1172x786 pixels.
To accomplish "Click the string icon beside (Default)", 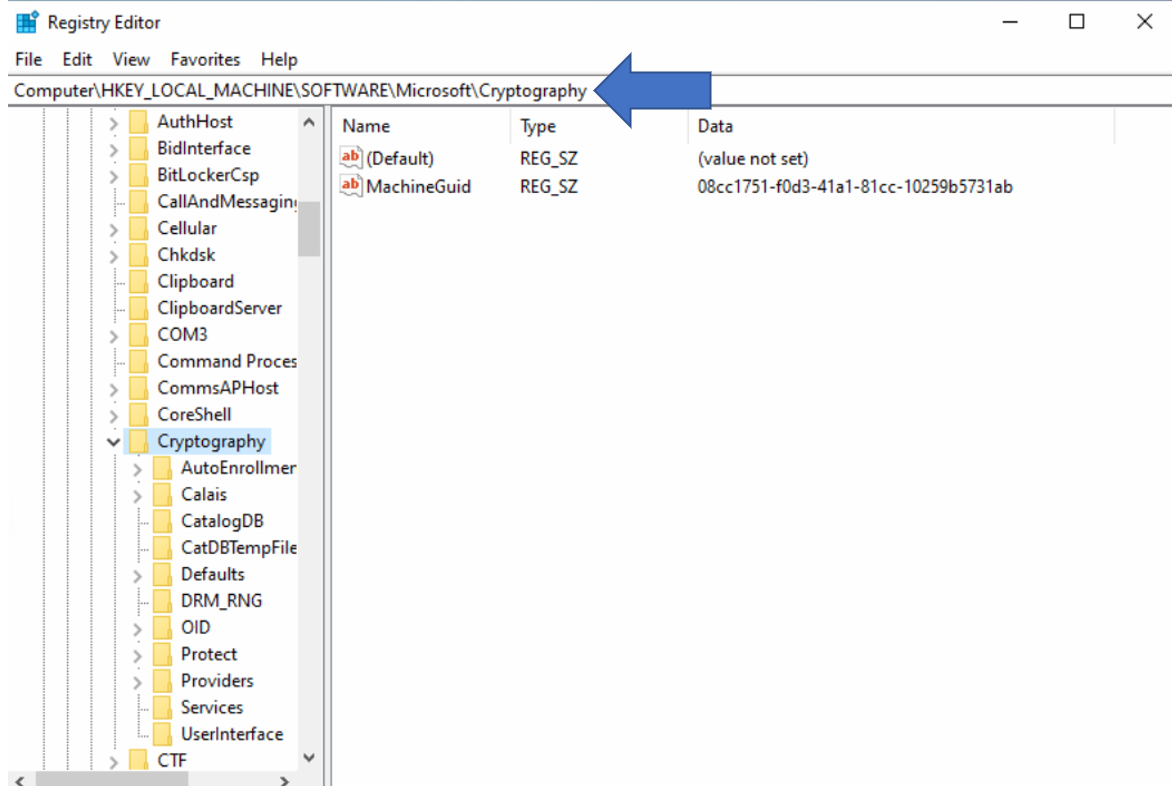I will point(351,158).
